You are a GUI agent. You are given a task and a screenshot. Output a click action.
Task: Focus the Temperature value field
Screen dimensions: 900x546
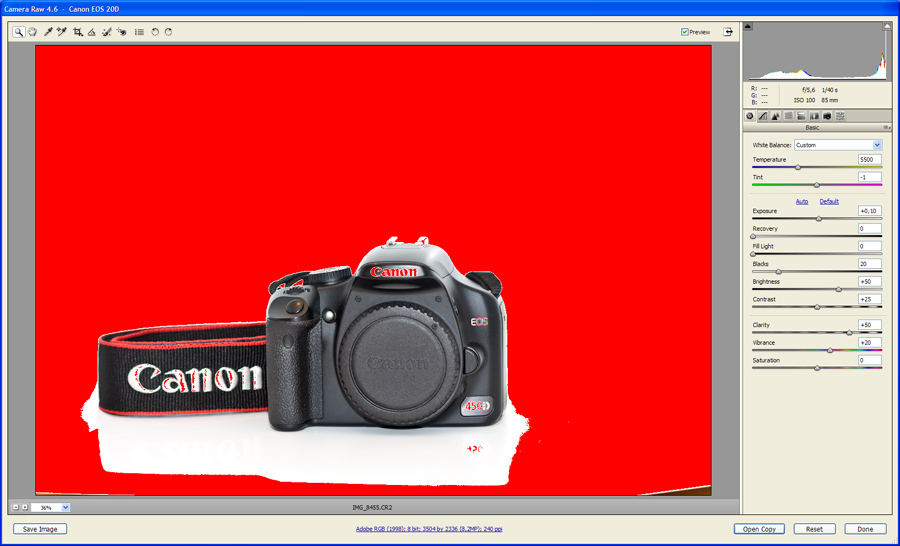[x=870, y=160]
